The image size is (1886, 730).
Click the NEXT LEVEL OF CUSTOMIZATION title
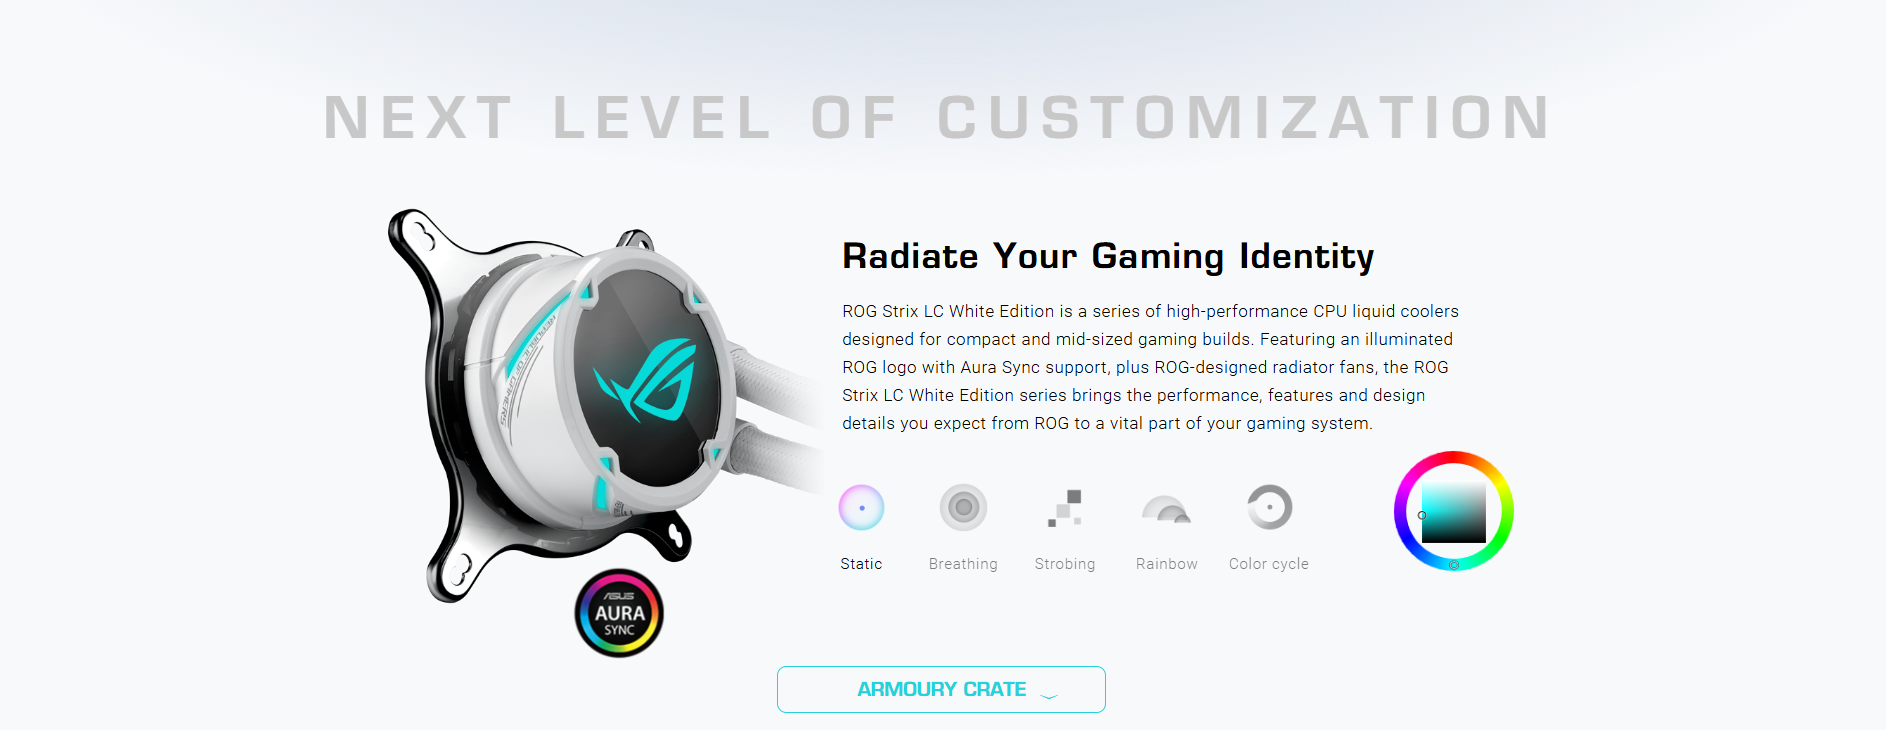click(x=938, y=118)
